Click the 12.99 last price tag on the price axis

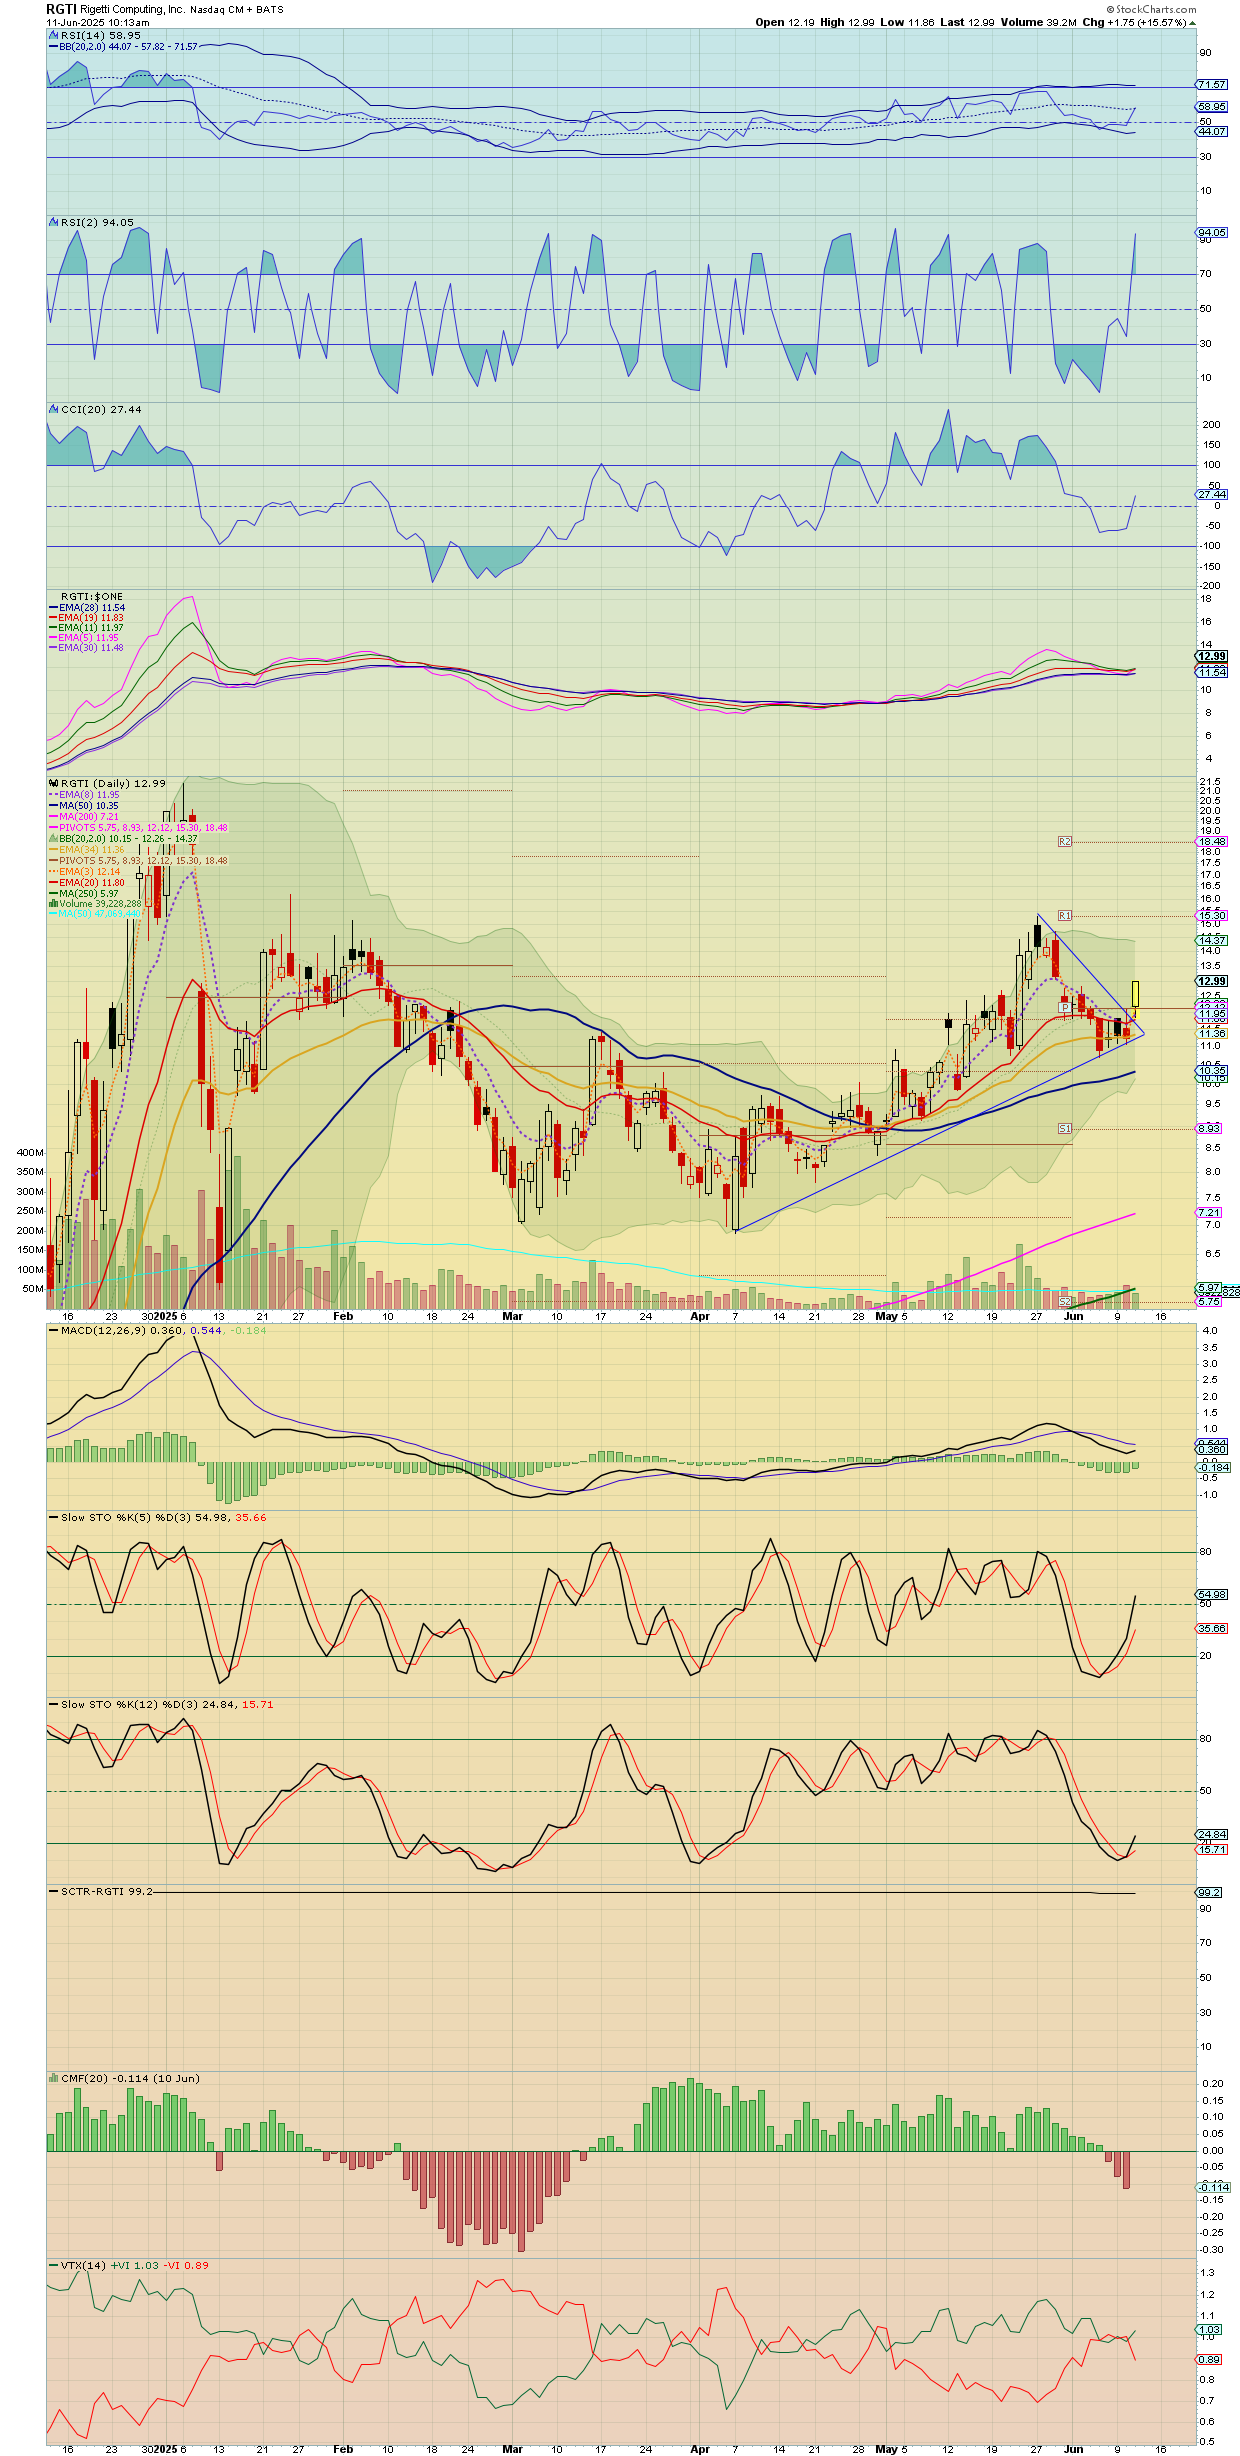point(1212,981)
